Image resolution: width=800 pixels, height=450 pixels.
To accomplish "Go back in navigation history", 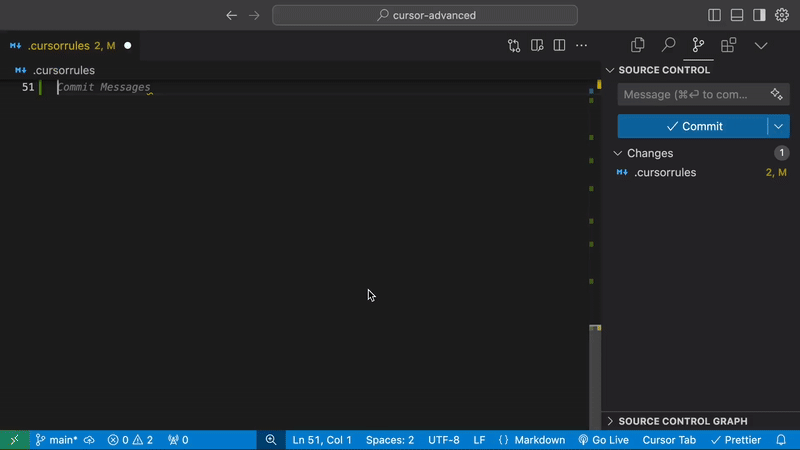I will (x=232, y=15).
